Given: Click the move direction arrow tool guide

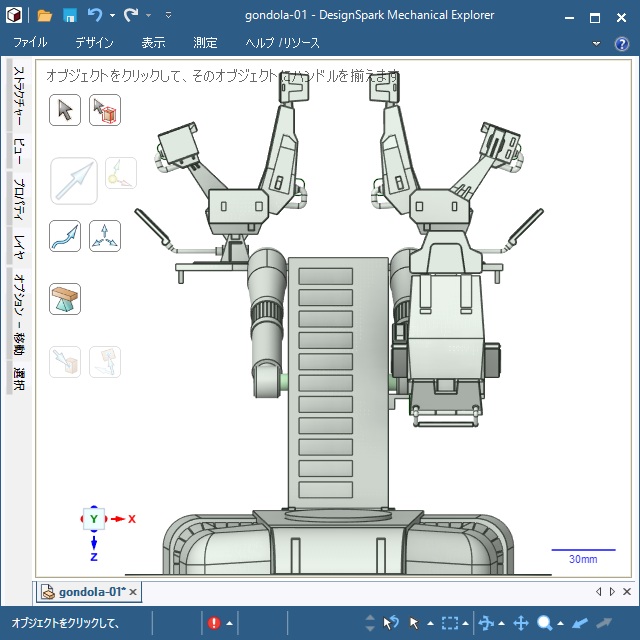Looking at the screenshot, I should click(x=74, y=181).
